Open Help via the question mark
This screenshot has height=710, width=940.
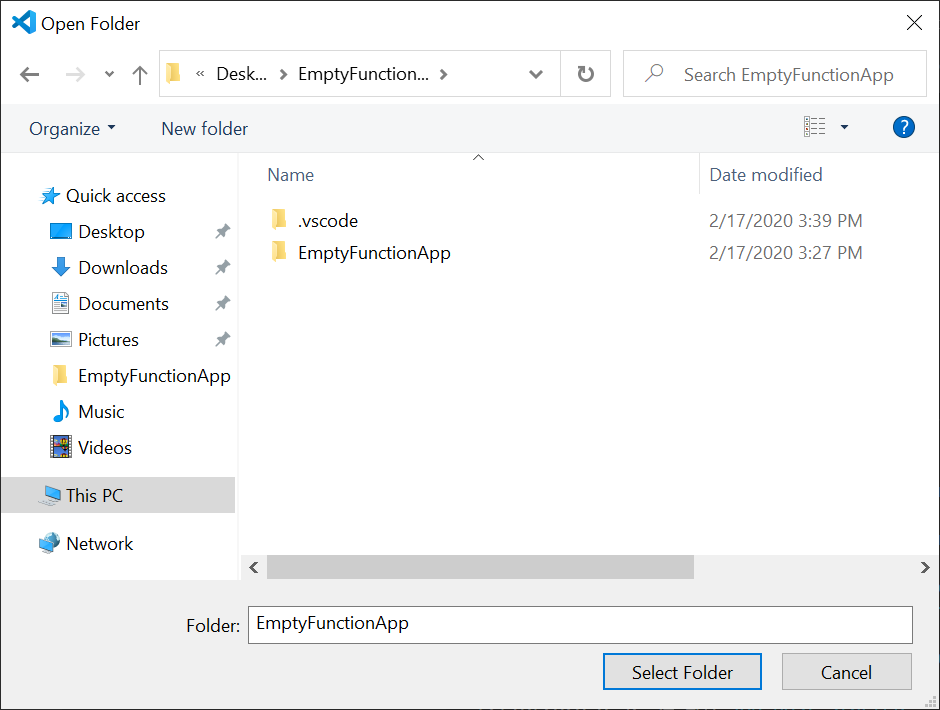(903, 127)
